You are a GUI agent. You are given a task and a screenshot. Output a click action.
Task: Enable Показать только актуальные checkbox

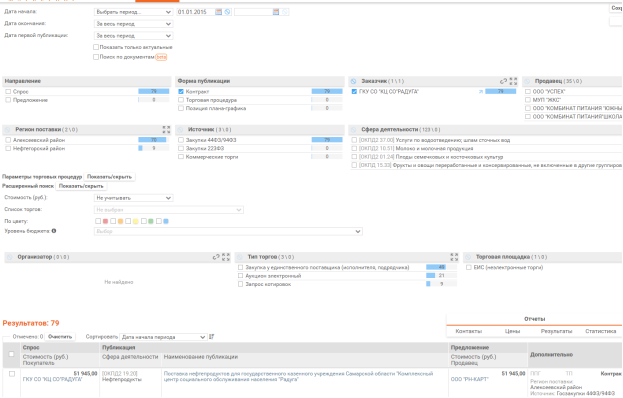tap(96, 47)
